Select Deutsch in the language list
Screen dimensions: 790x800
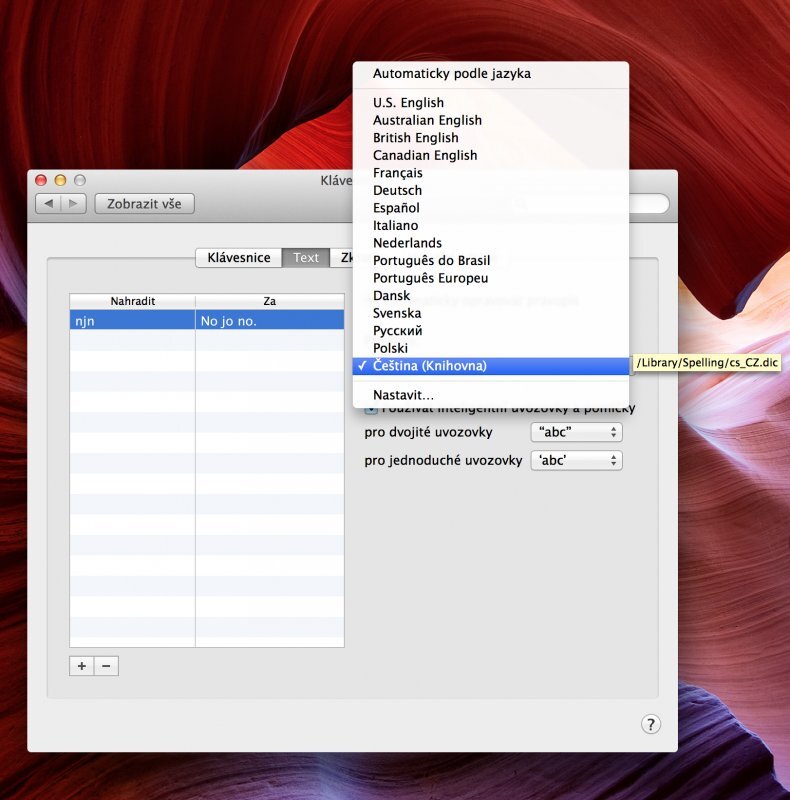pyautogui.click(x=397, y=190)
